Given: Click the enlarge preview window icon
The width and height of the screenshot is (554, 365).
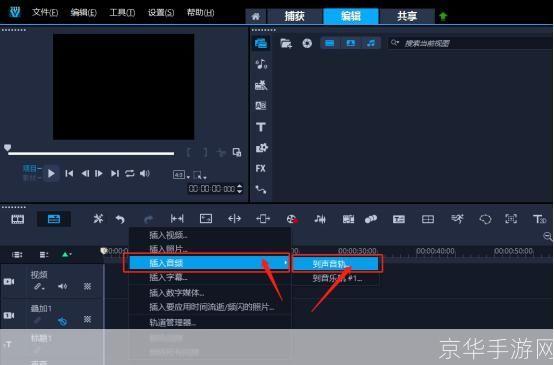Looking at the screenshot, I should [x=237, y=152].
